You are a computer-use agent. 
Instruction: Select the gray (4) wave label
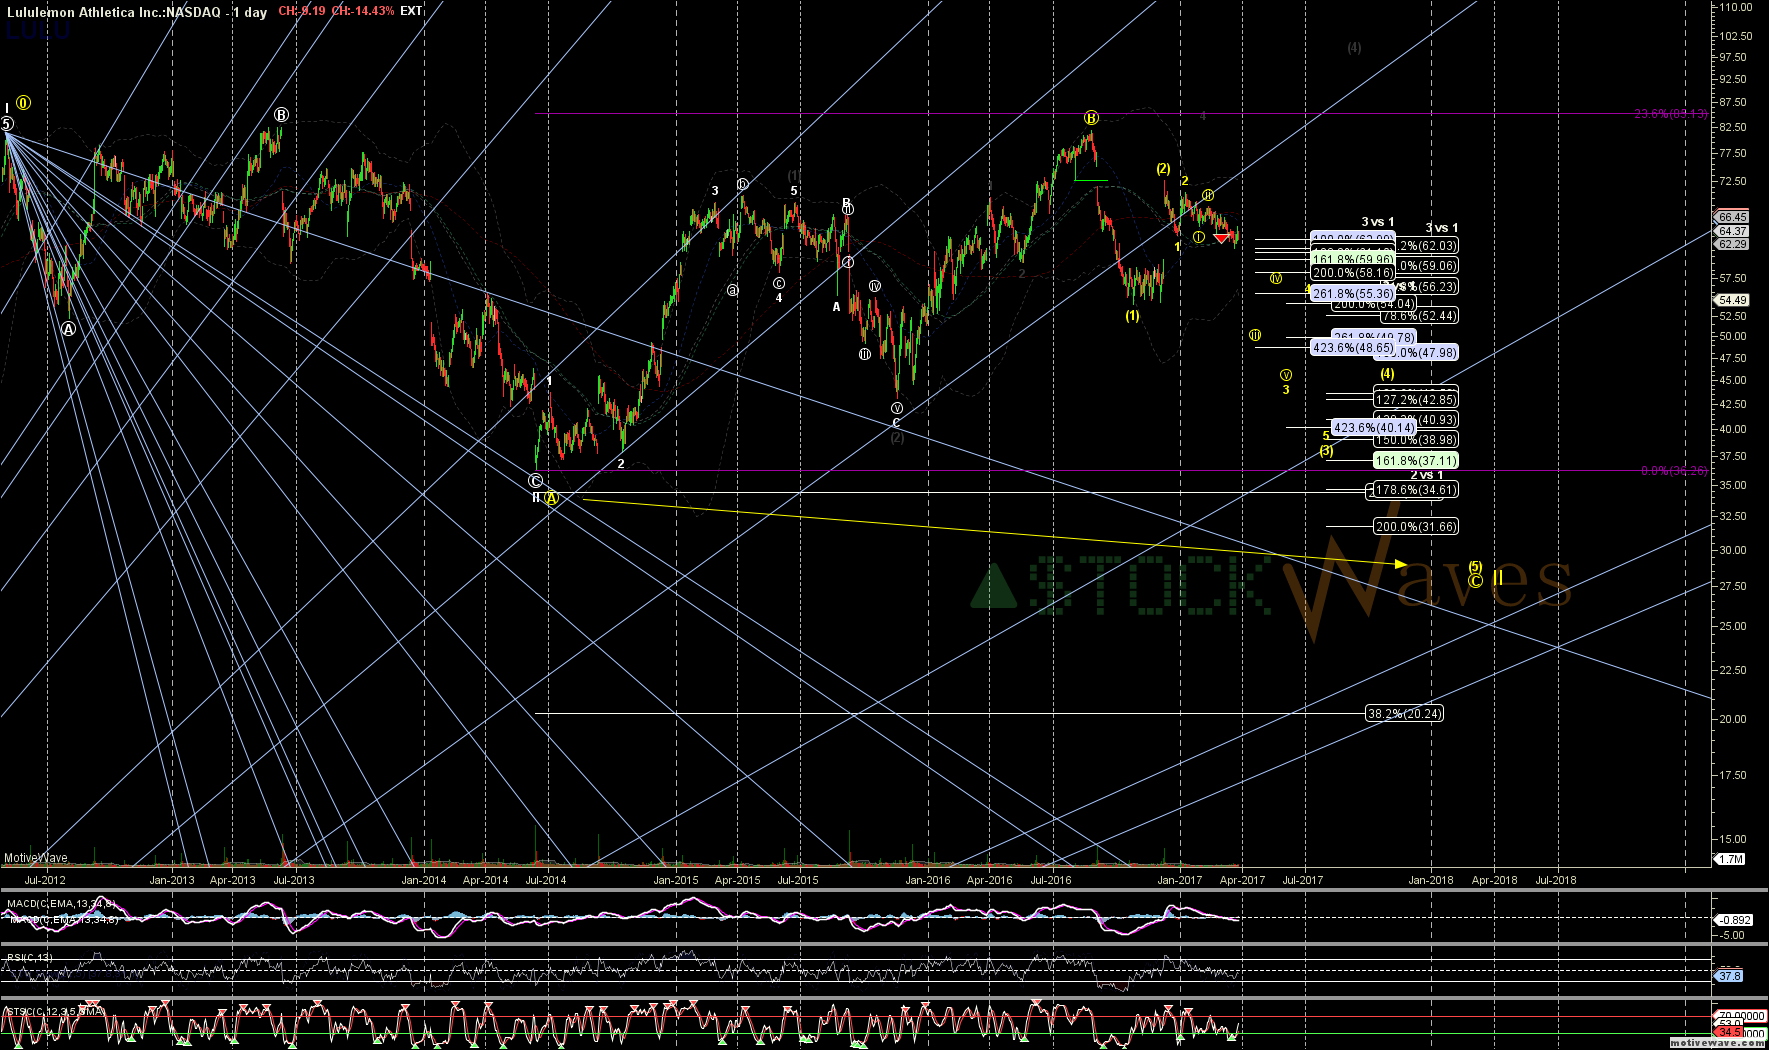1354,48
